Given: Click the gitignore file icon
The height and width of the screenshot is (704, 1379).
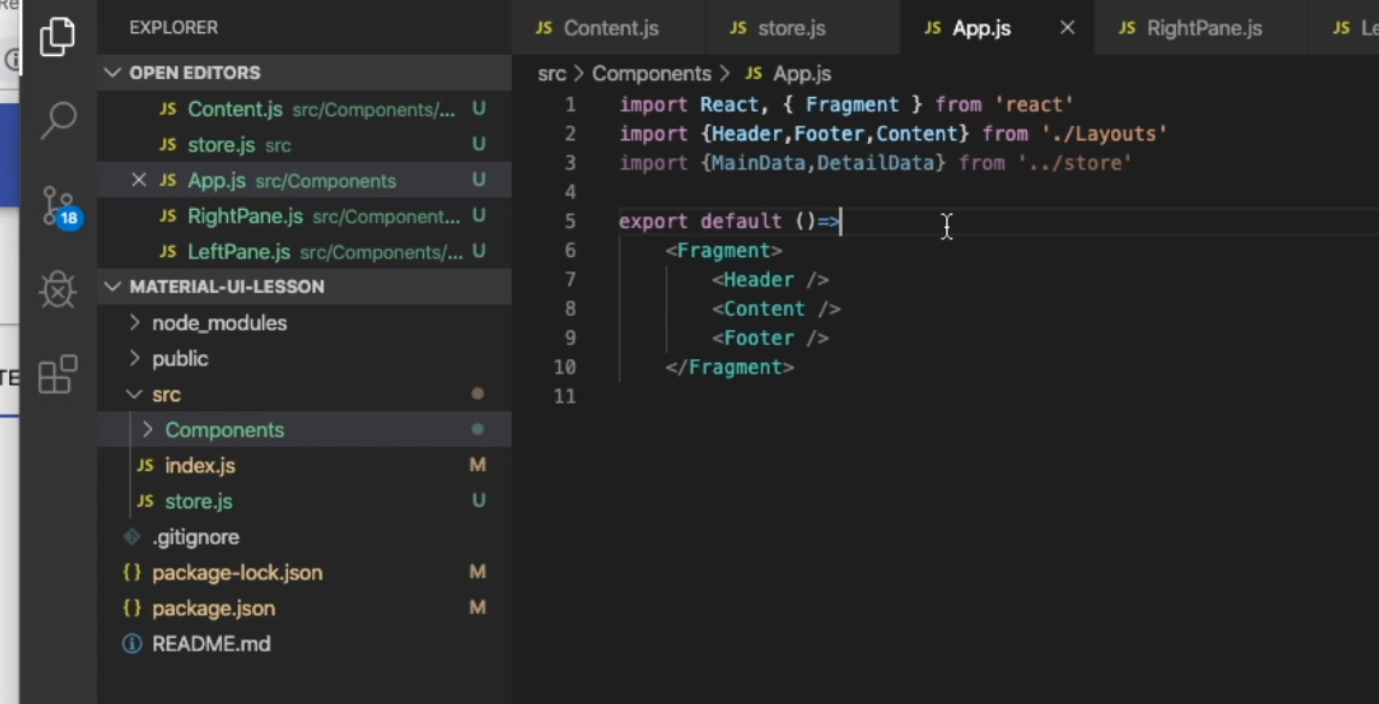Looking at the screenshot, I should tap(131, 537).
